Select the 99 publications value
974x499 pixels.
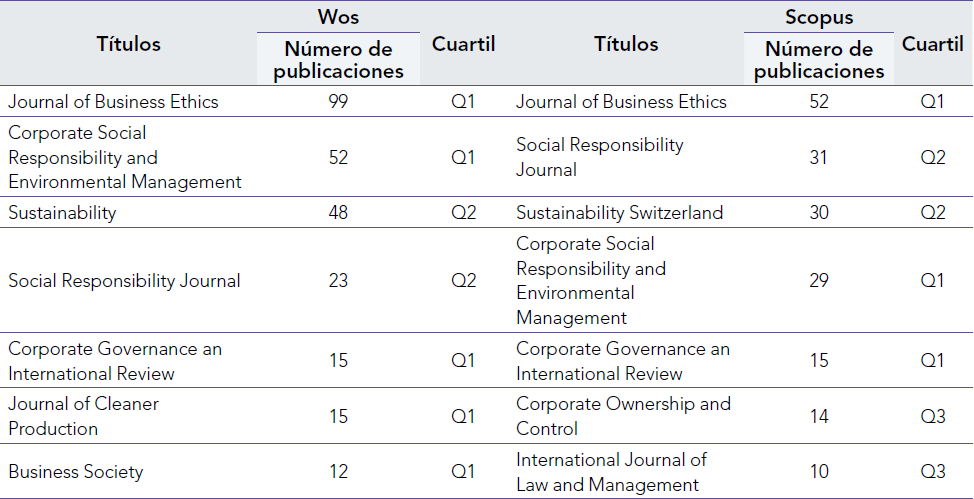tap(338, 101)
